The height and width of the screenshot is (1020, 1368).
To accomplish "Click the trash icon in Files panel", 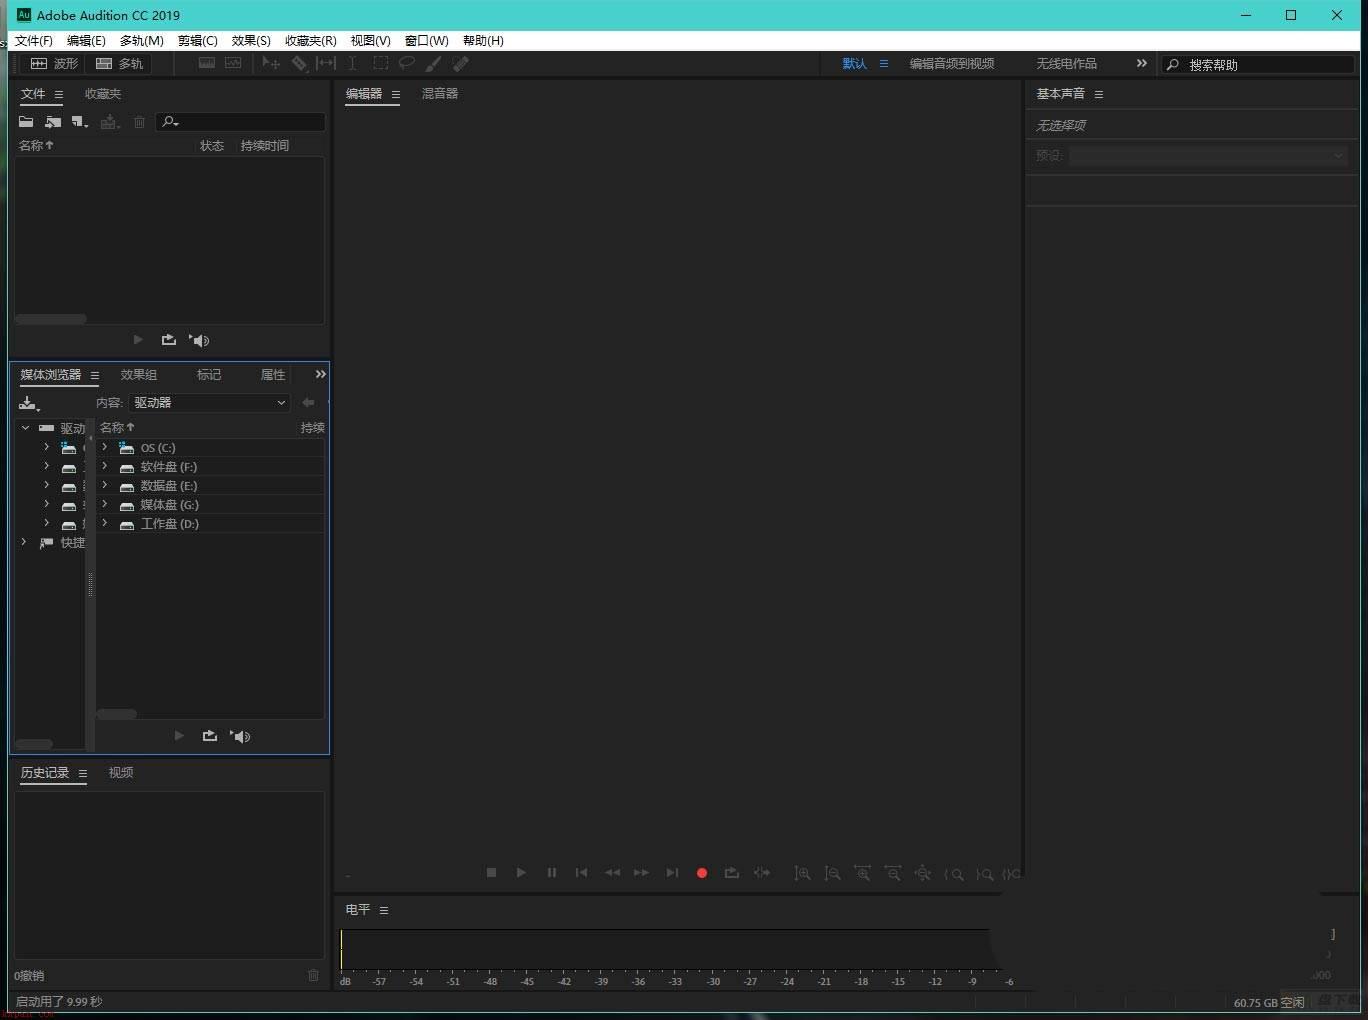I will click(x=139, y=122).
